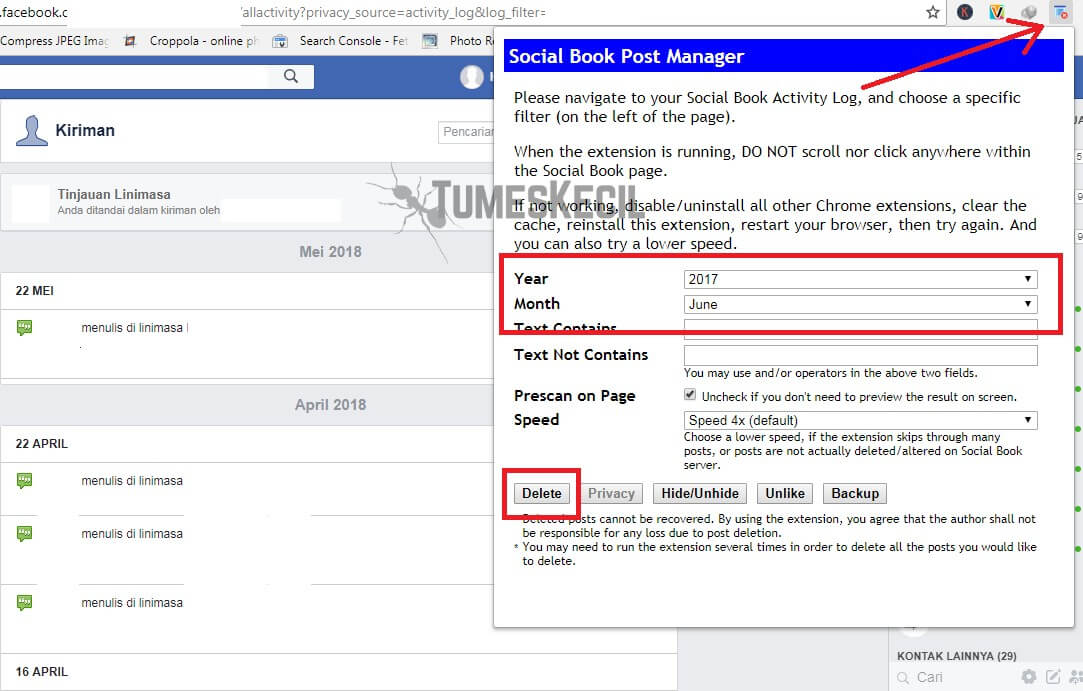Click the Hide/Unhide button
The height and width of the screenshot is (691, 1083).
(700, 493)
